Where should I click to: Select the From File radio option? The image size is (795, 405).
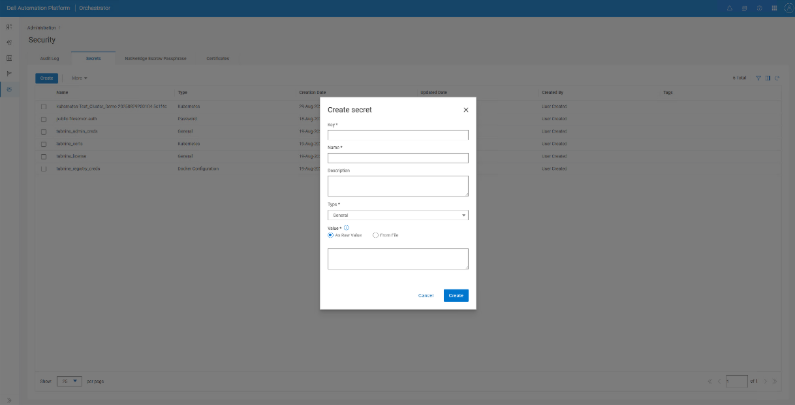tap(375, 235)
